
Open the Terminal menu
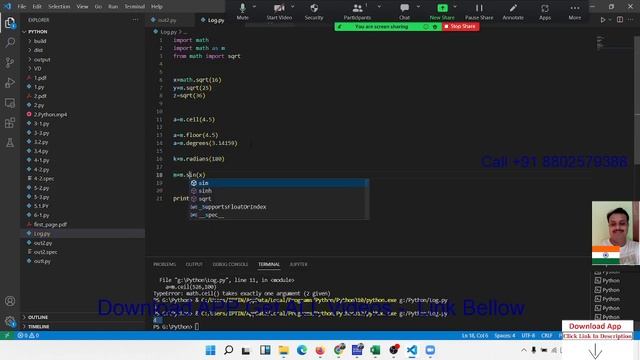[135, 7]
